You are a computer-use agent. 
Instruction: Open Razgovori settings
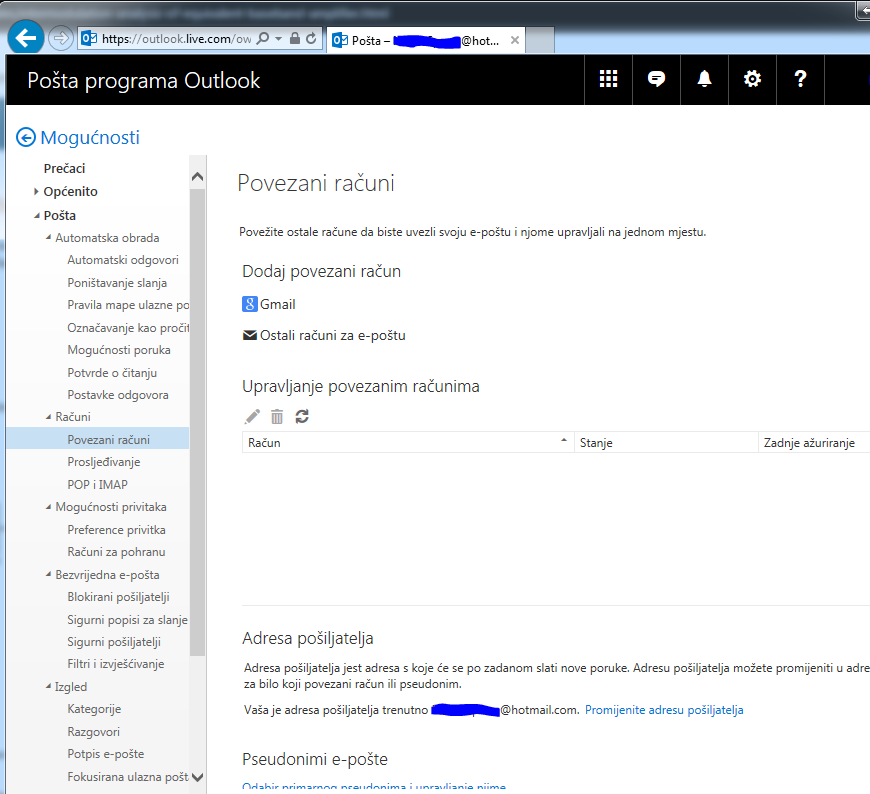coord(93,731)
